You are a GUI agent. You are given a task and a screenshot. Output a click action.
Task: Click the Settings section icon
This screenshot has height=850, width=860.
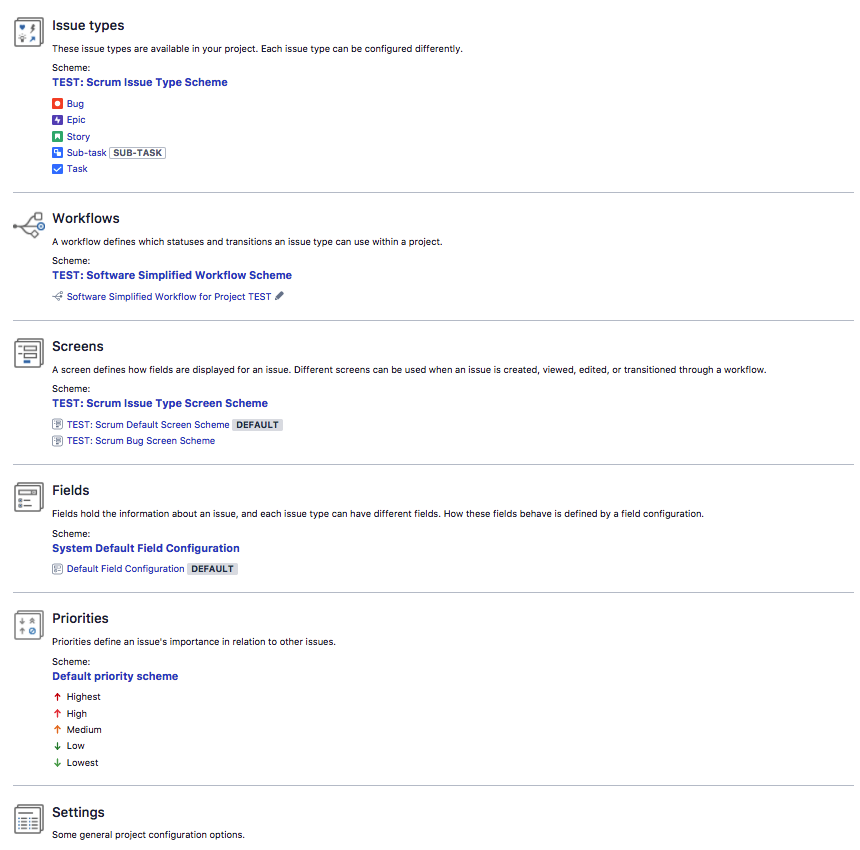29,819
